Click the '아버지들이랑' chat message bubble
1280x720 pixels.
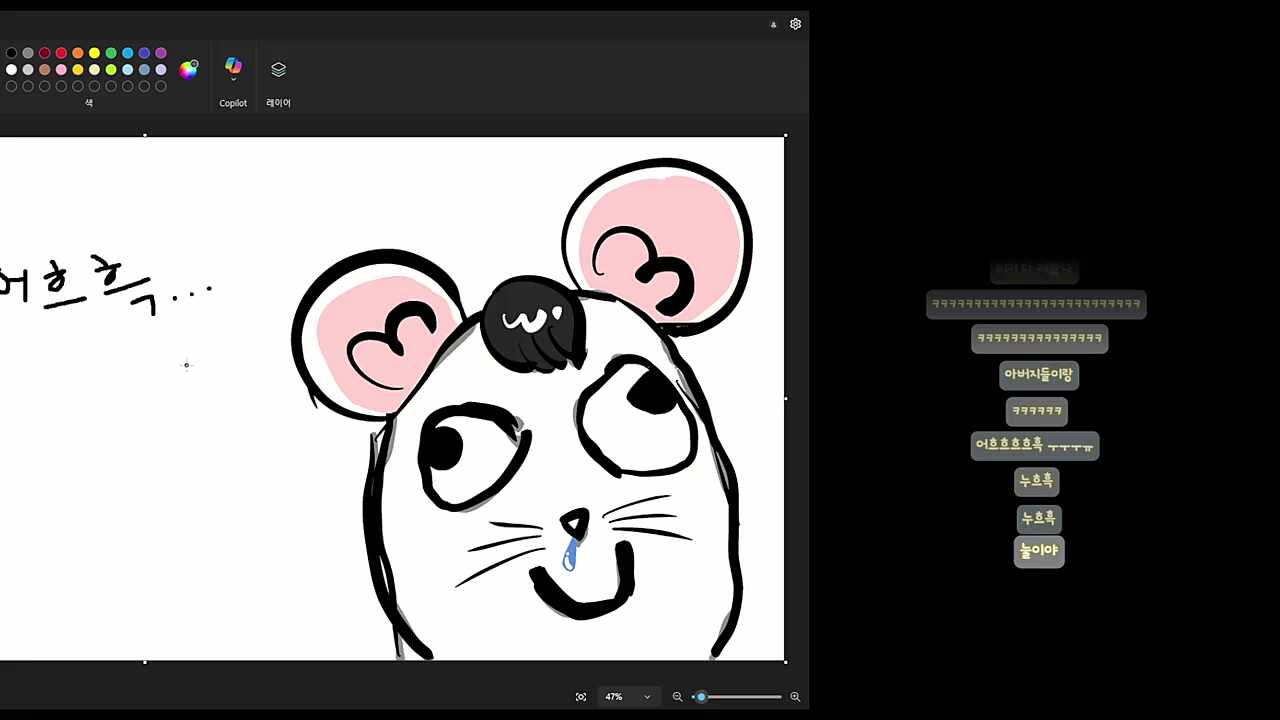tap(1038, 375)
